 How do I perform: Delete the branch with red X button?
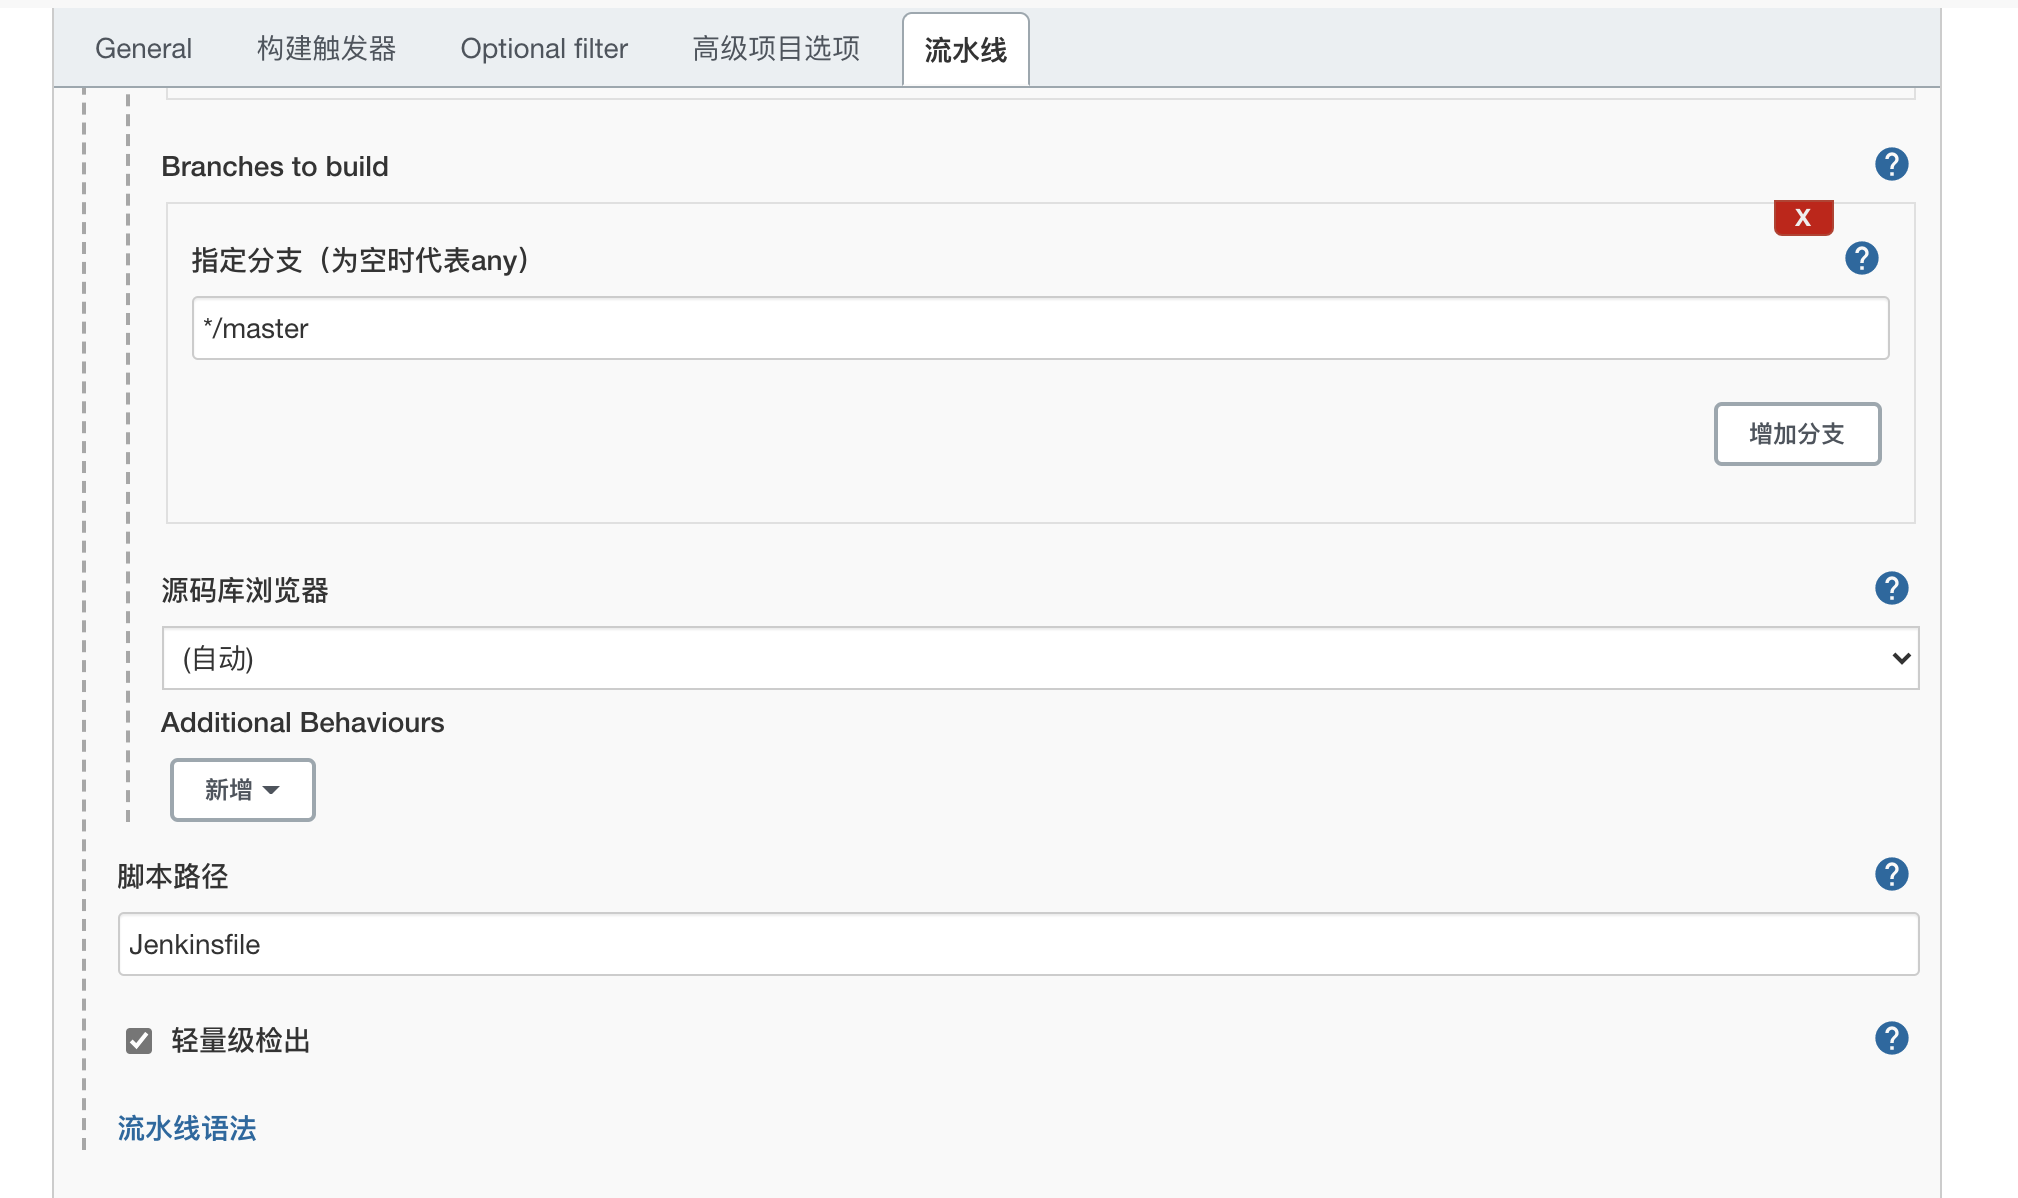click(x=1803, y=217)
